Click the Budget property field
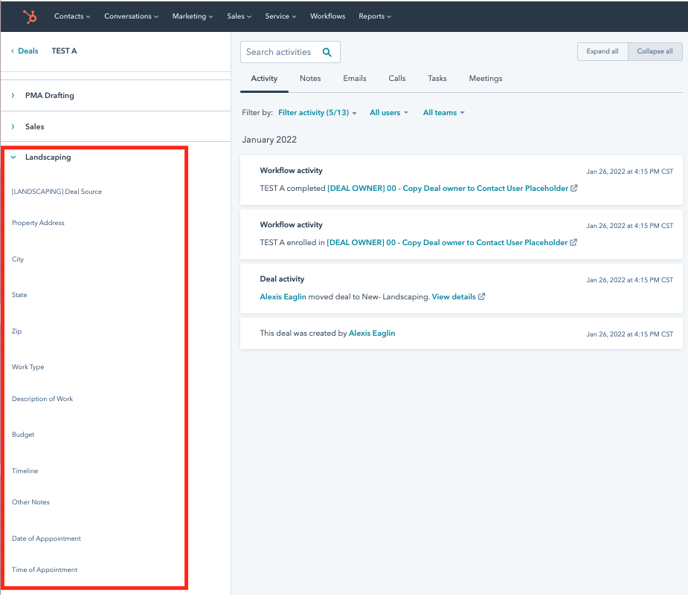 click(x=23, y=434)
